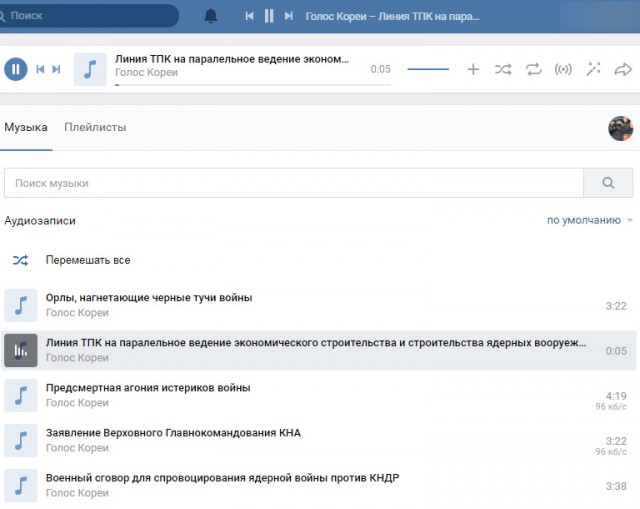The width and height of the screenshot is (640, 509).
Task: Switch to the Музыка tab
Action: coord(26,127)
